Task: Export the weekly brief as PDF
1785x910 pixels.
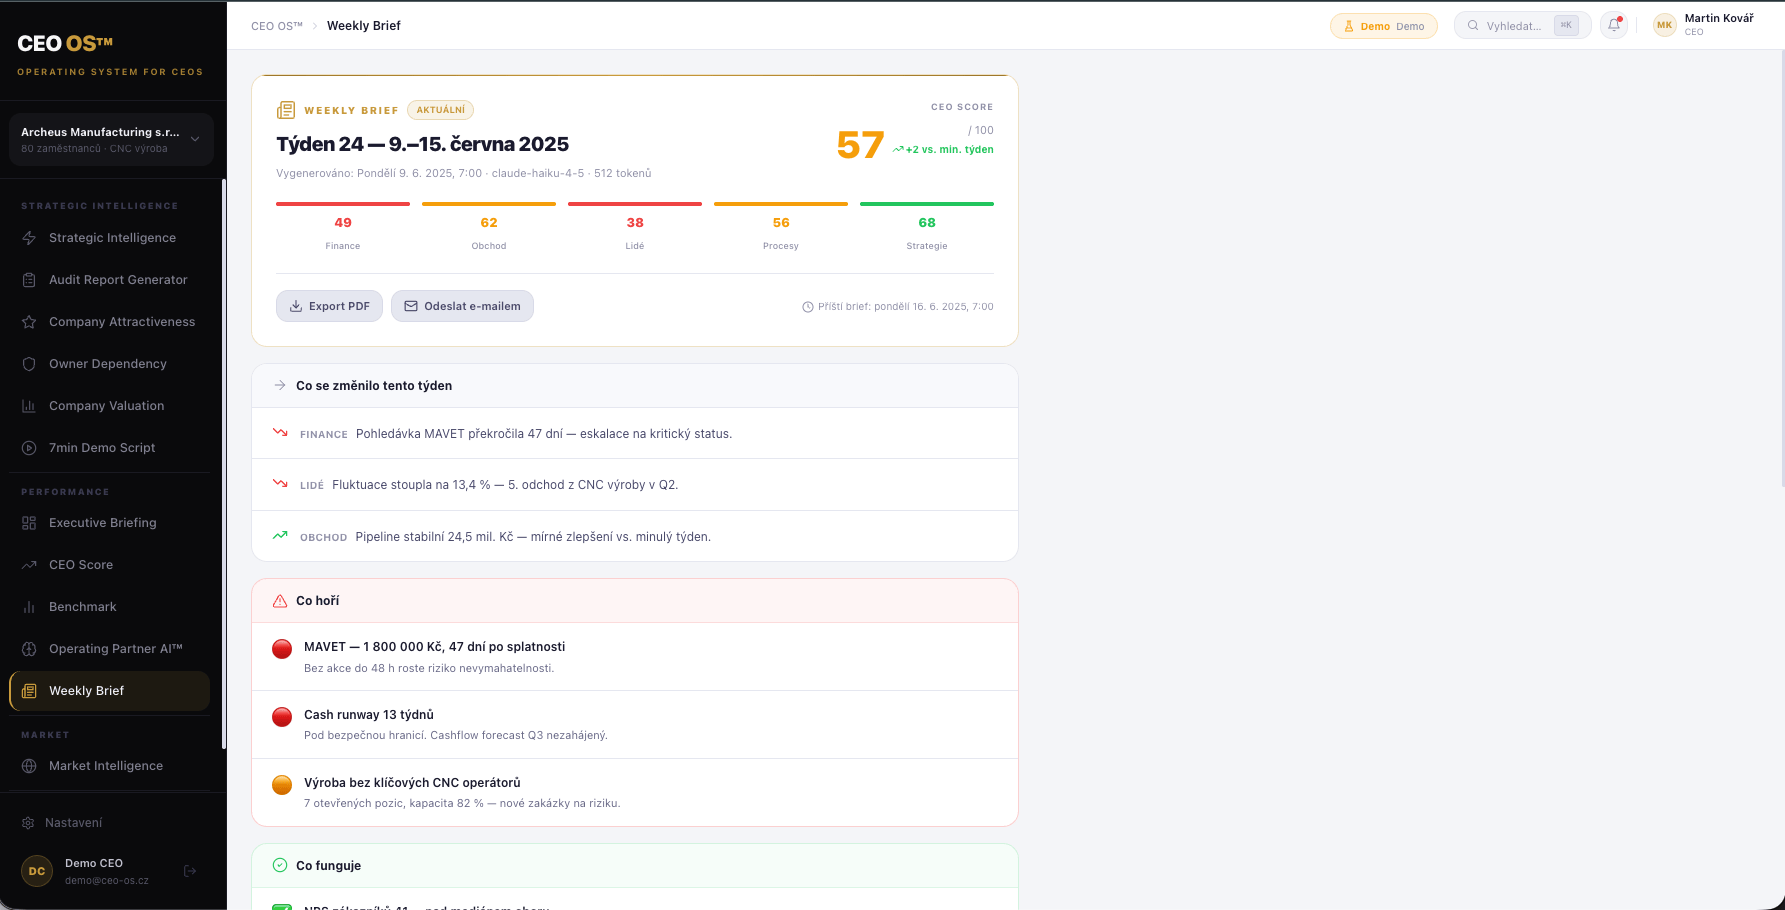Action: (x=329, y=306)
